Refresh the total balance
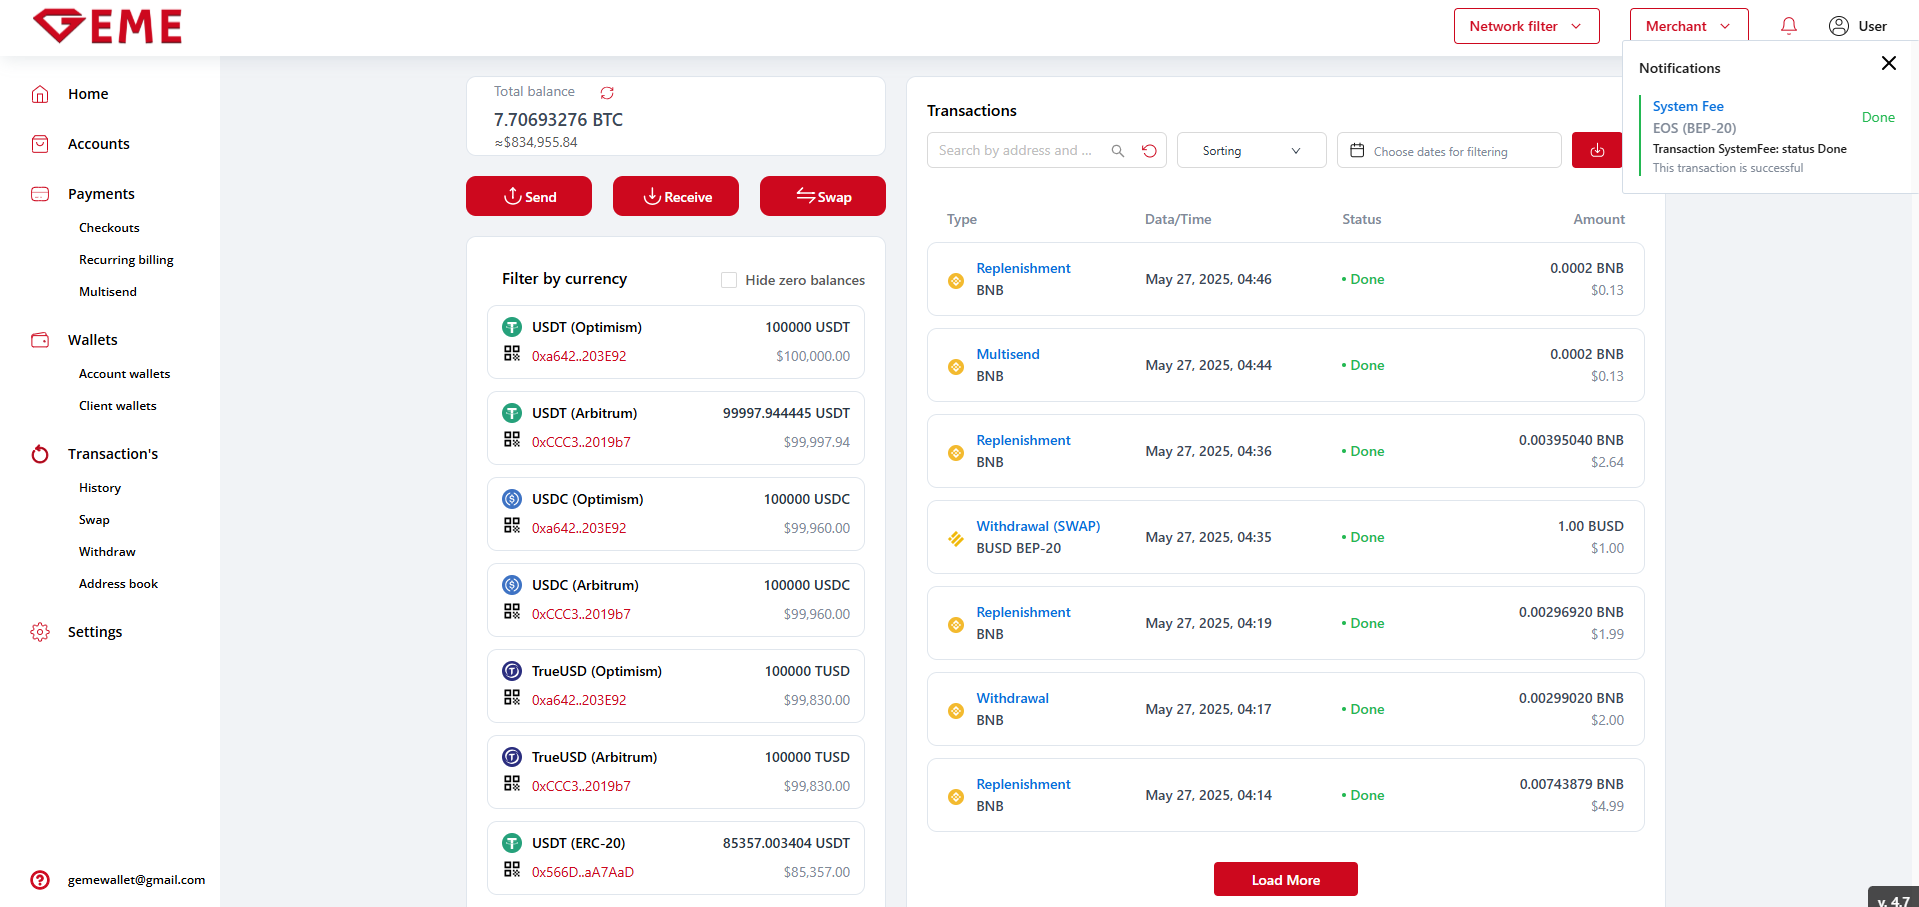 [x=607, y=93]
